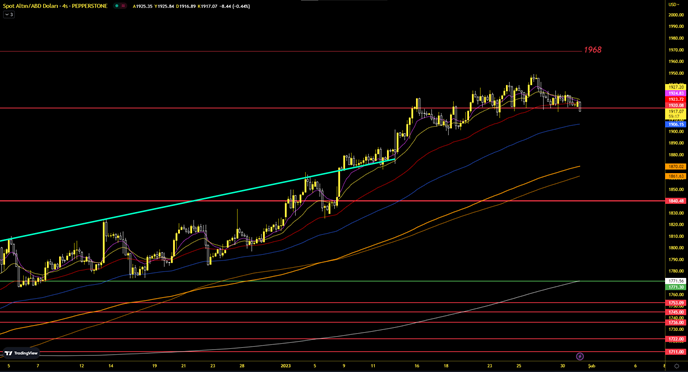Image resolution: width=688 pixels, height=372 pixels.
Task: Click the -8.44 (-0.44%) price change value
Action: (x=235, y=6)
